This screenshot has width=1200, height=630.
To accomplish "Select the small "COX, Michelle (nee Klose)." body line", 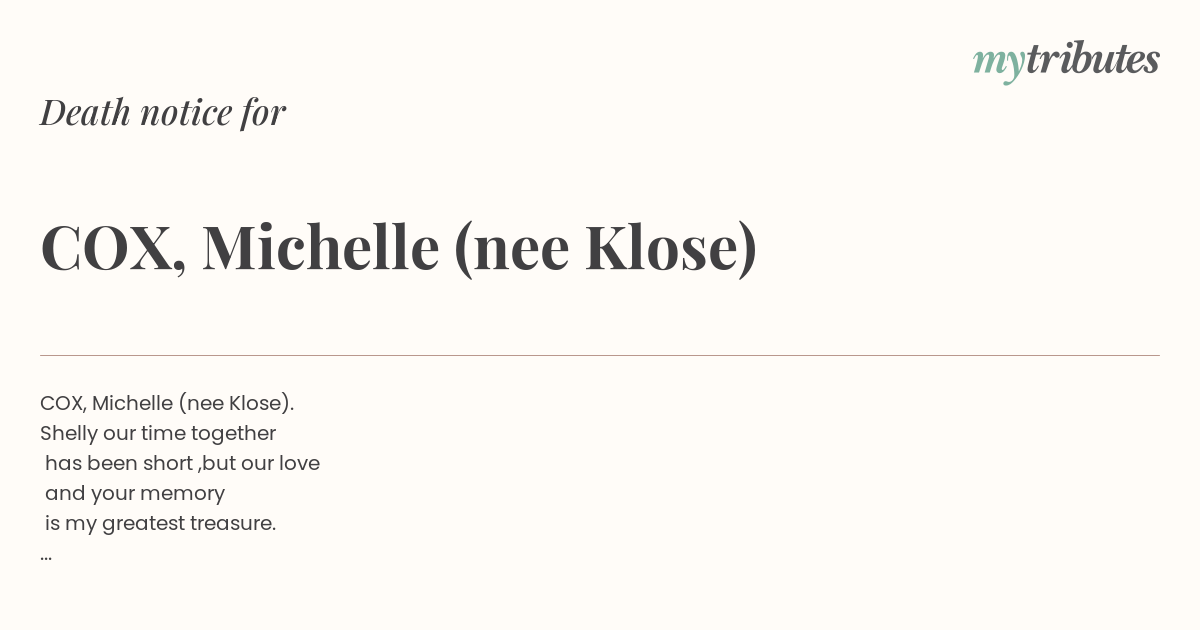I will [x=167, y=404].
